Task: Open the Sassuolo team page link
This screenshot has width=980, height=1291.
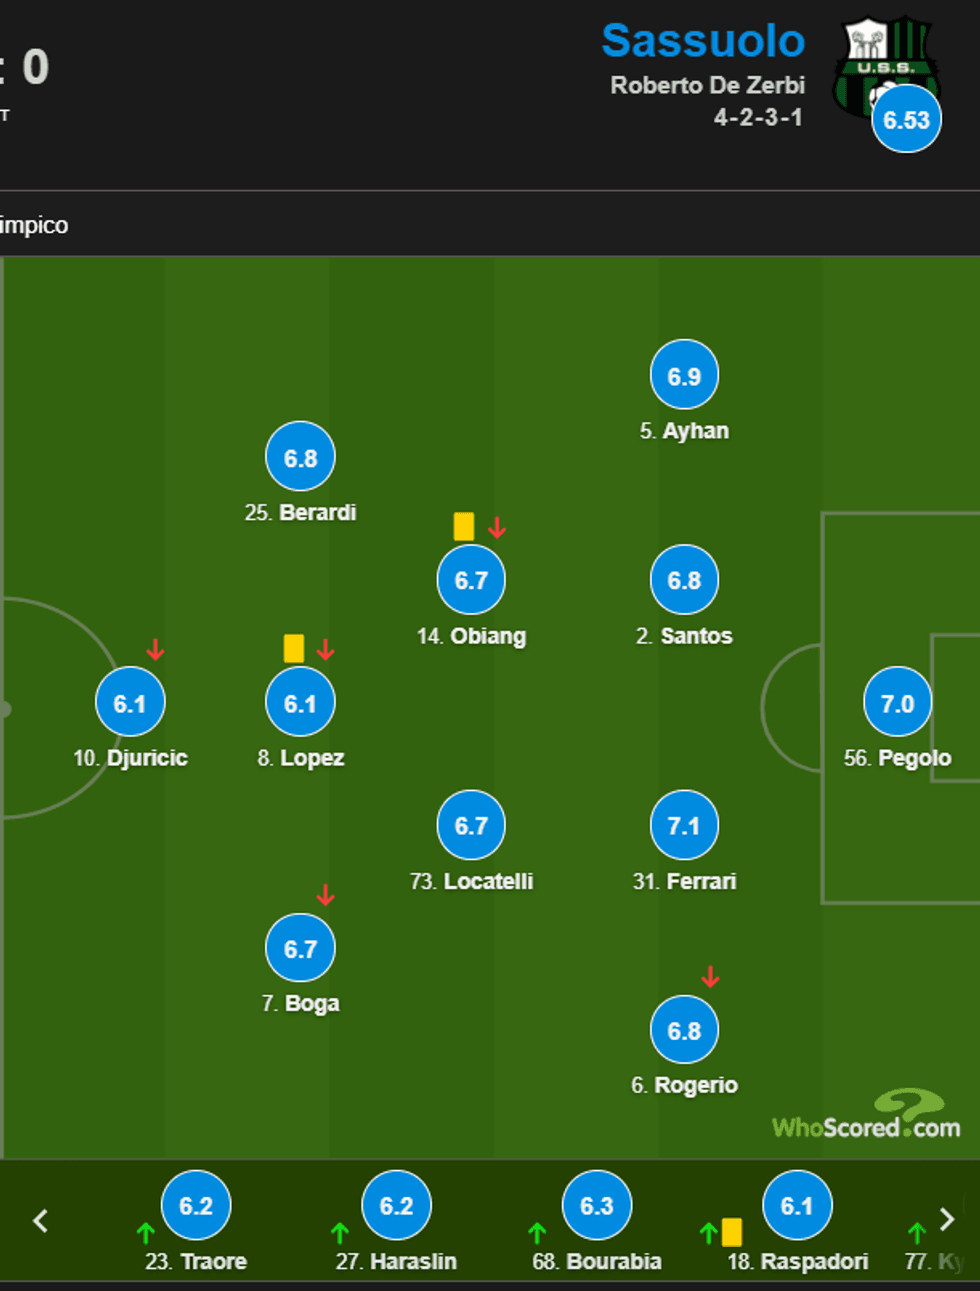Action: (703, 41)
